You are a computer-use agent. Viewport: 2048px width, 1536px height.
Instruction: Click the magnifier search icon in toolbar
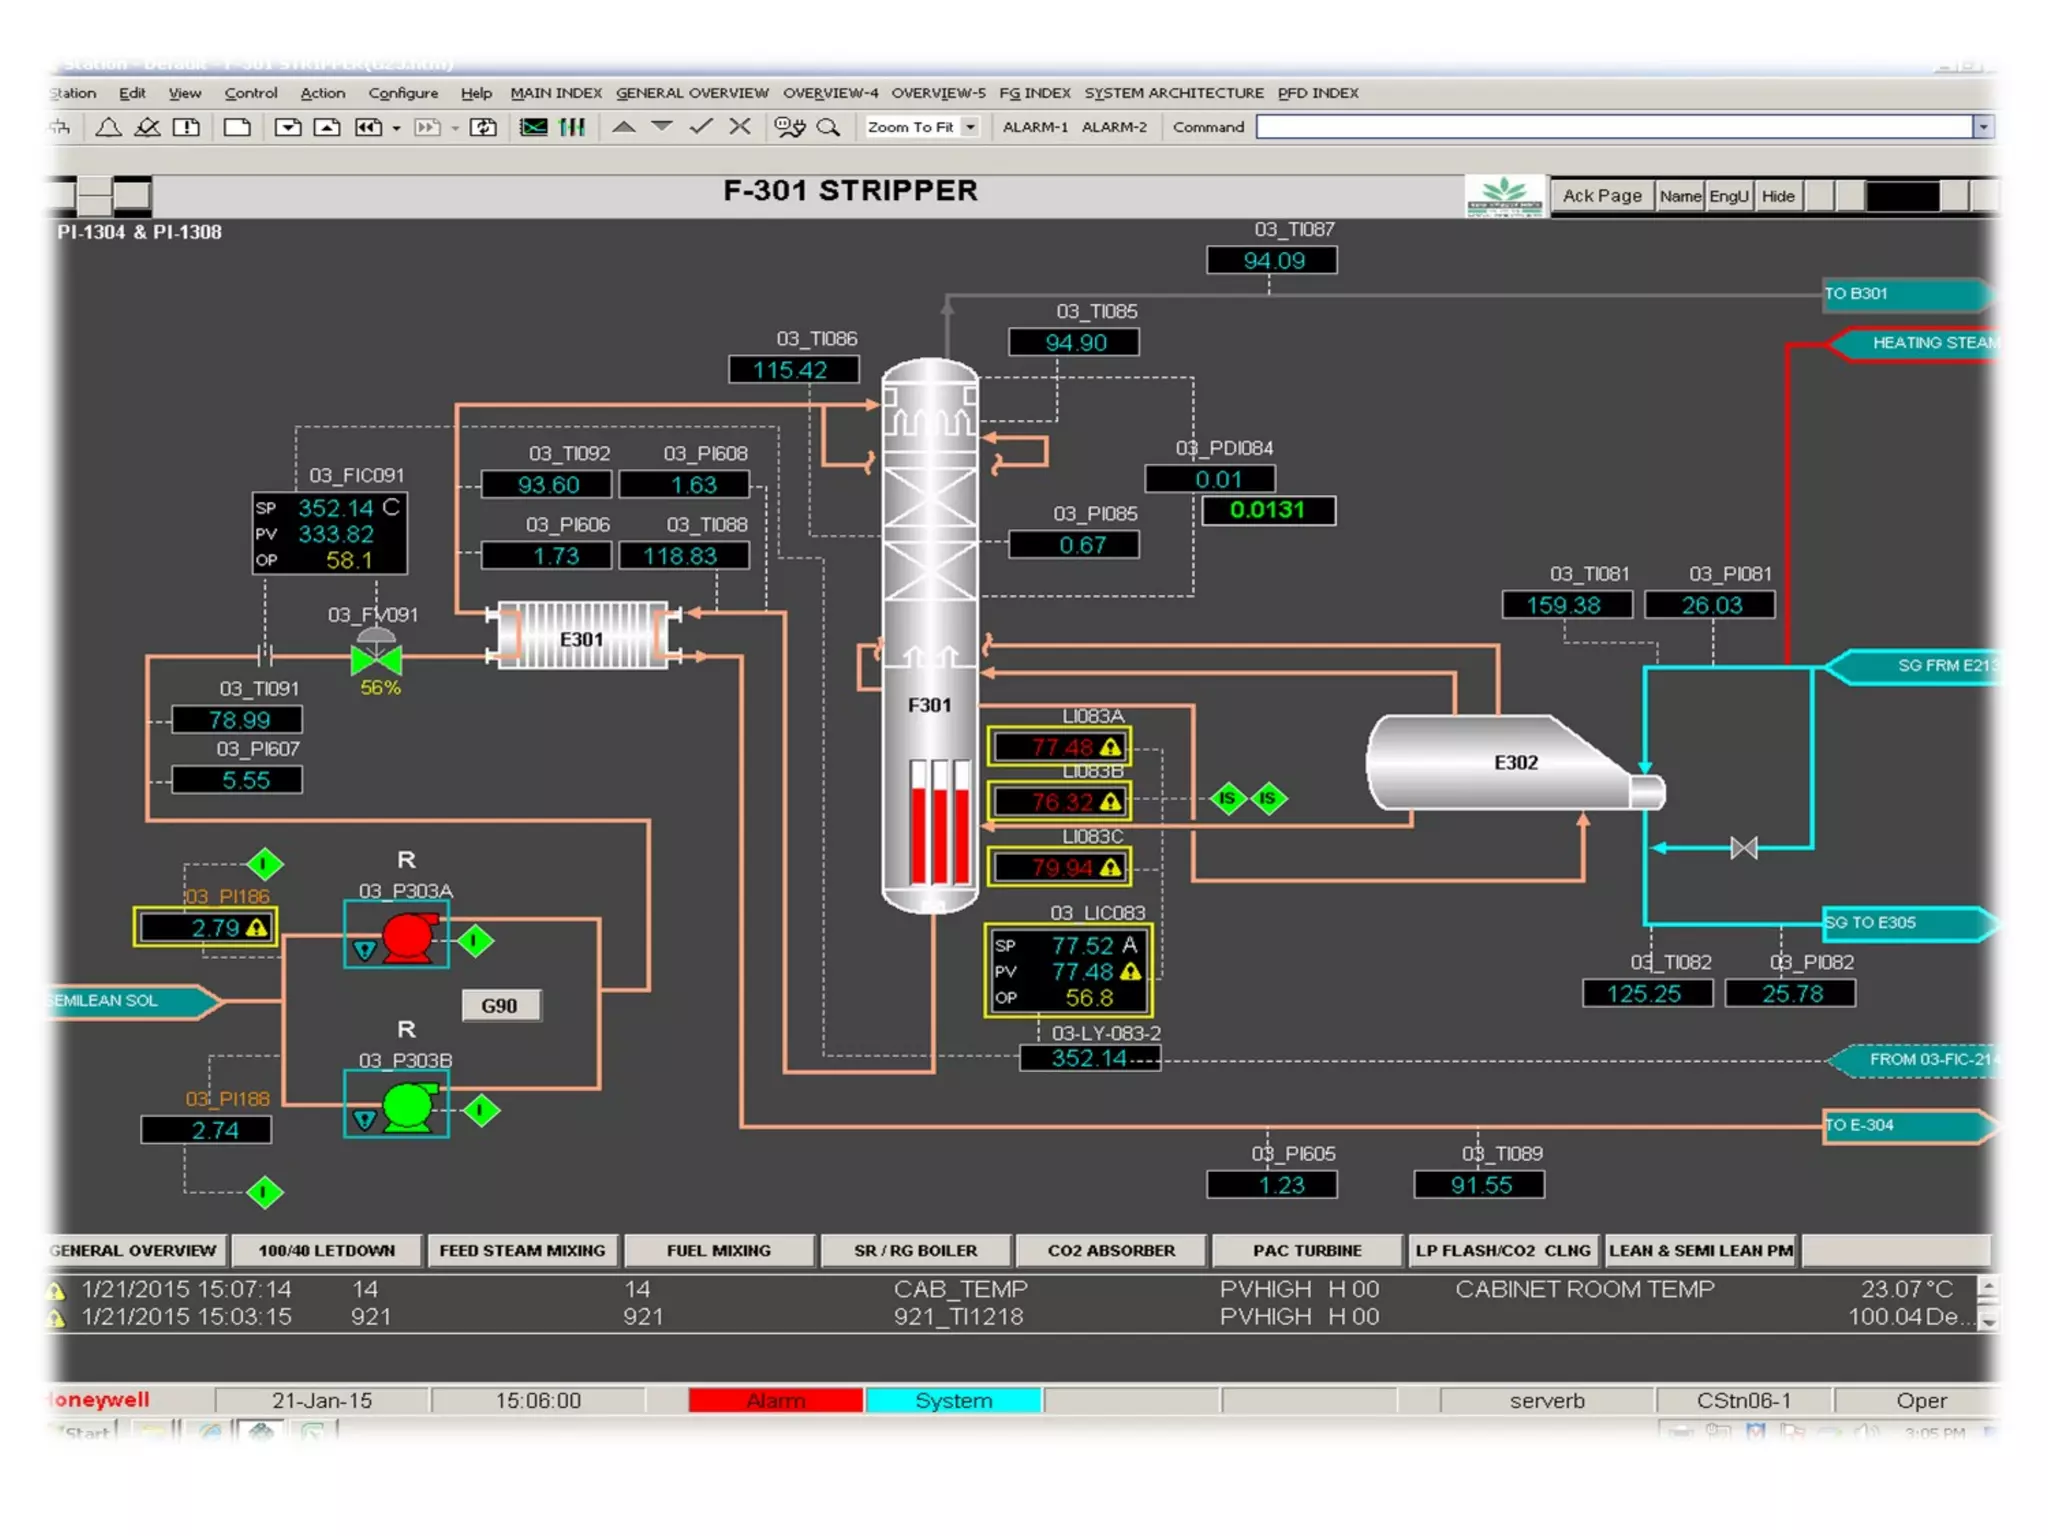pyautogui.click(x=828, y=127)
